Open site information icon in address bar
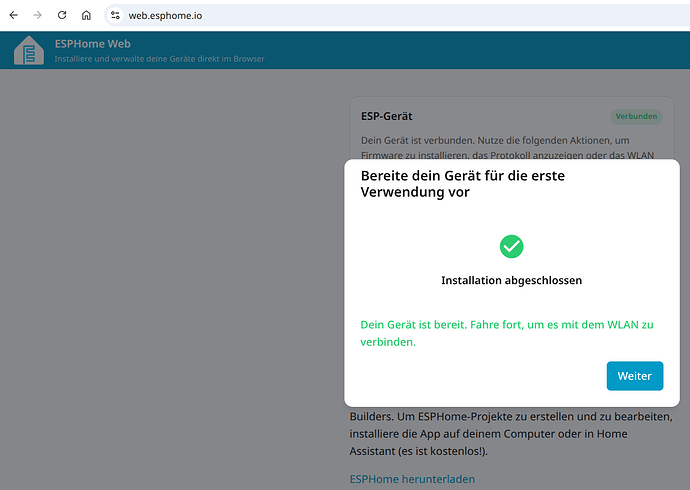 [x=115, y=15]
